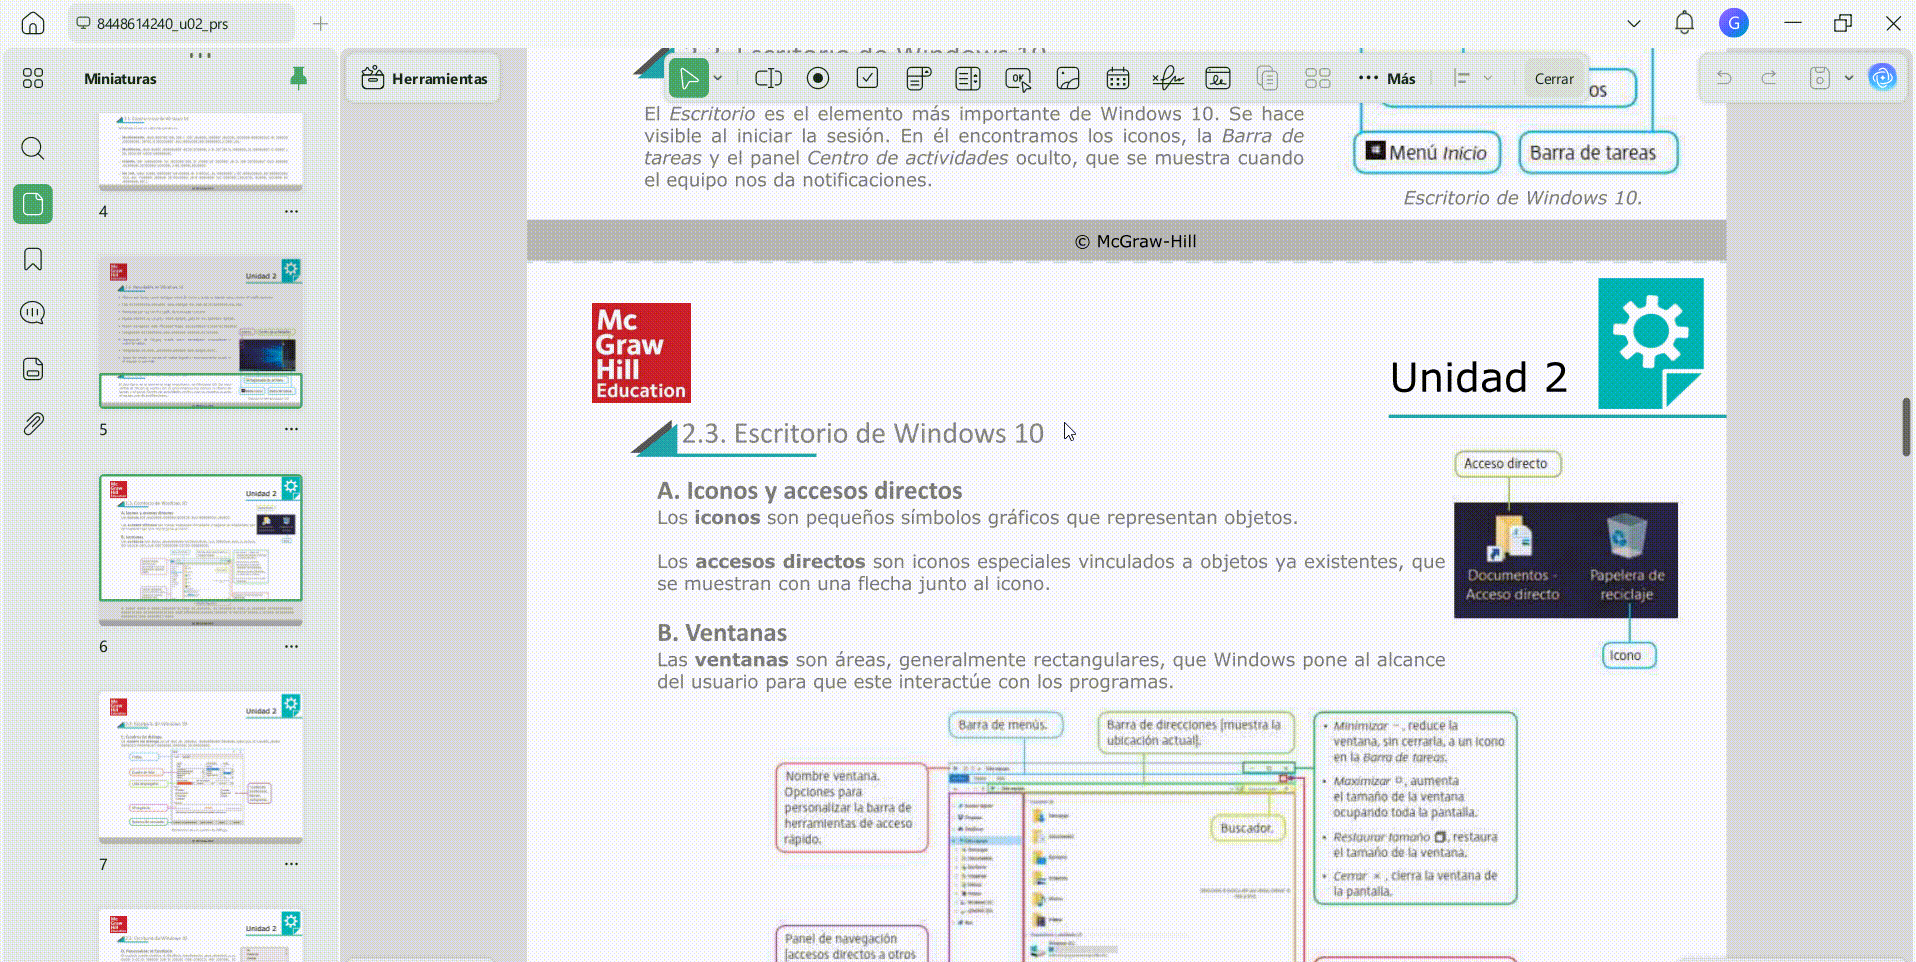Open options menu for page 6
The height and width of the screenshot is (962, 1916).
(291, 646)
